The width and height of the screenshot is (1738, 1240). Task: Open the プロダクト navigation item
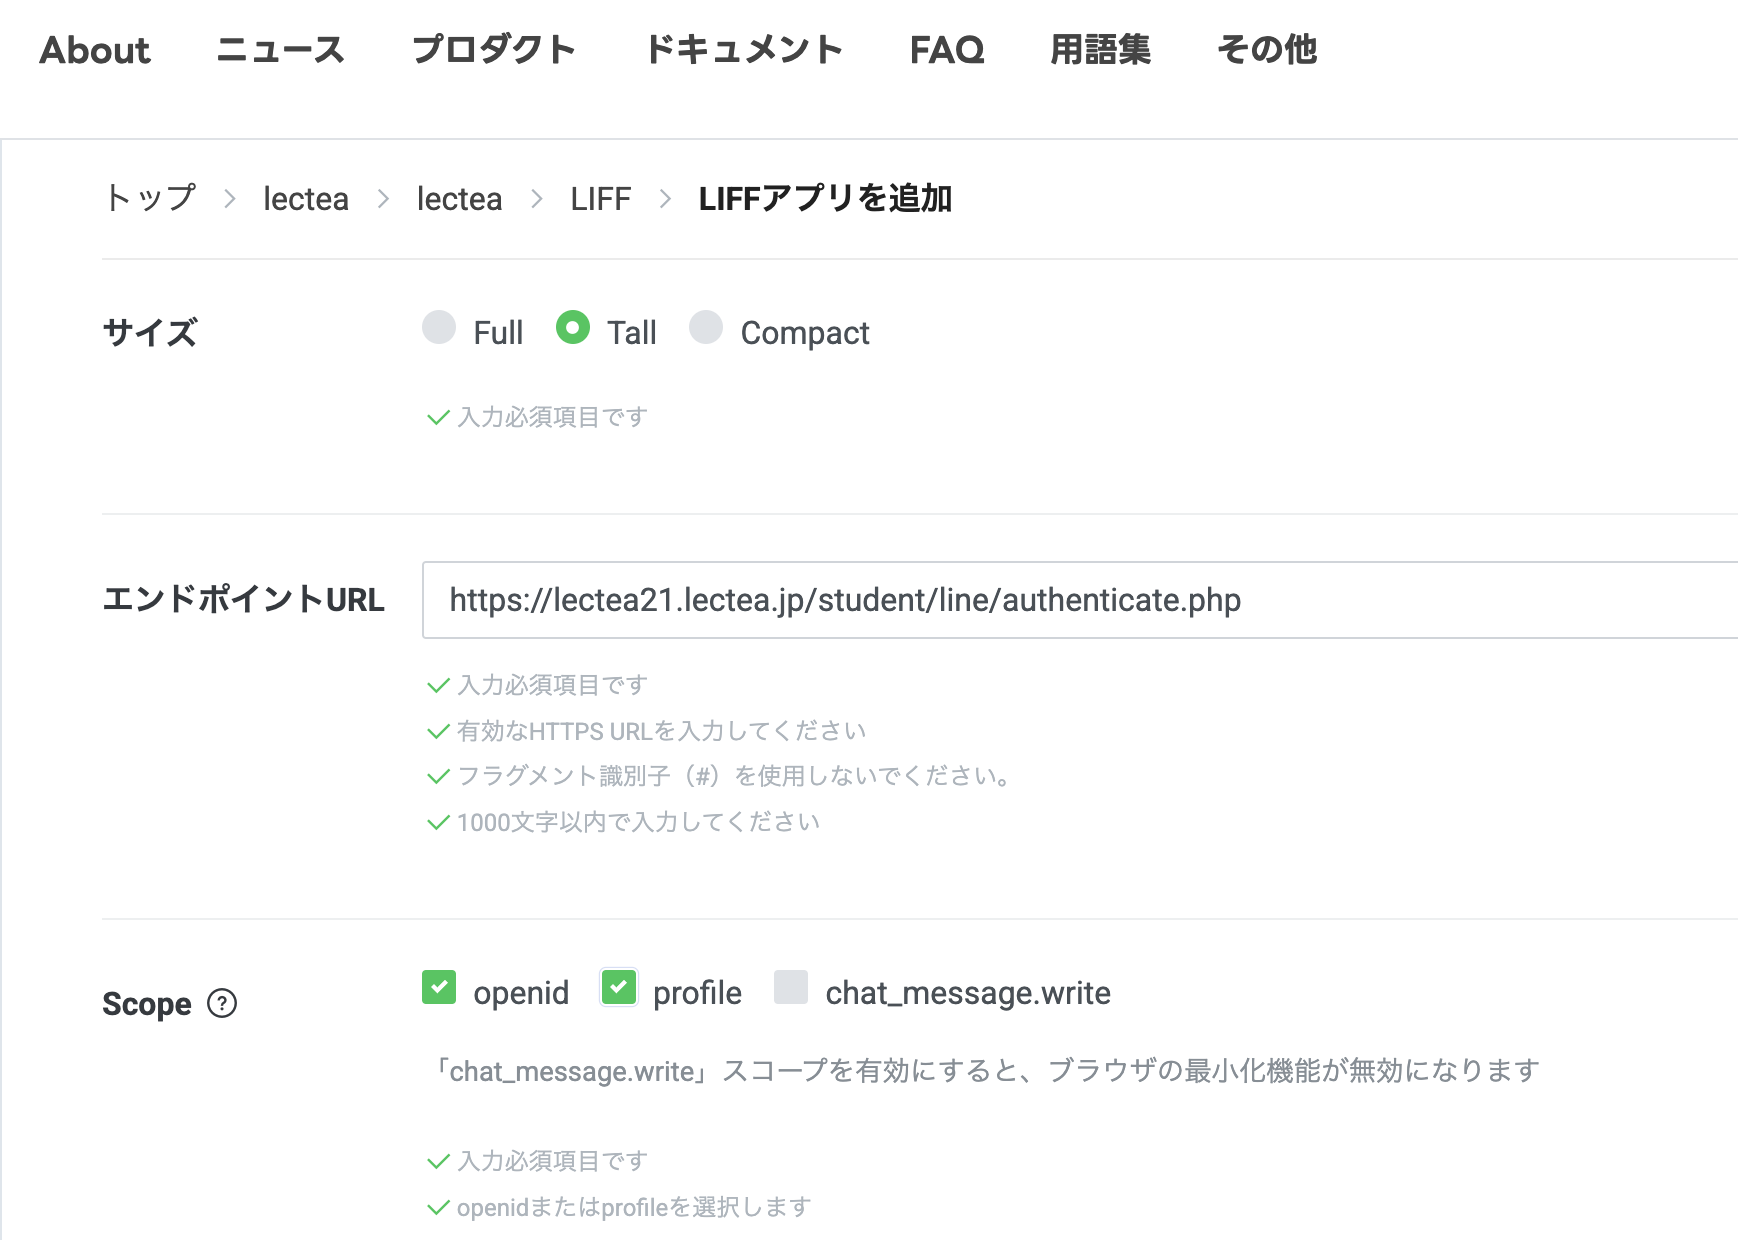[496, 50]
